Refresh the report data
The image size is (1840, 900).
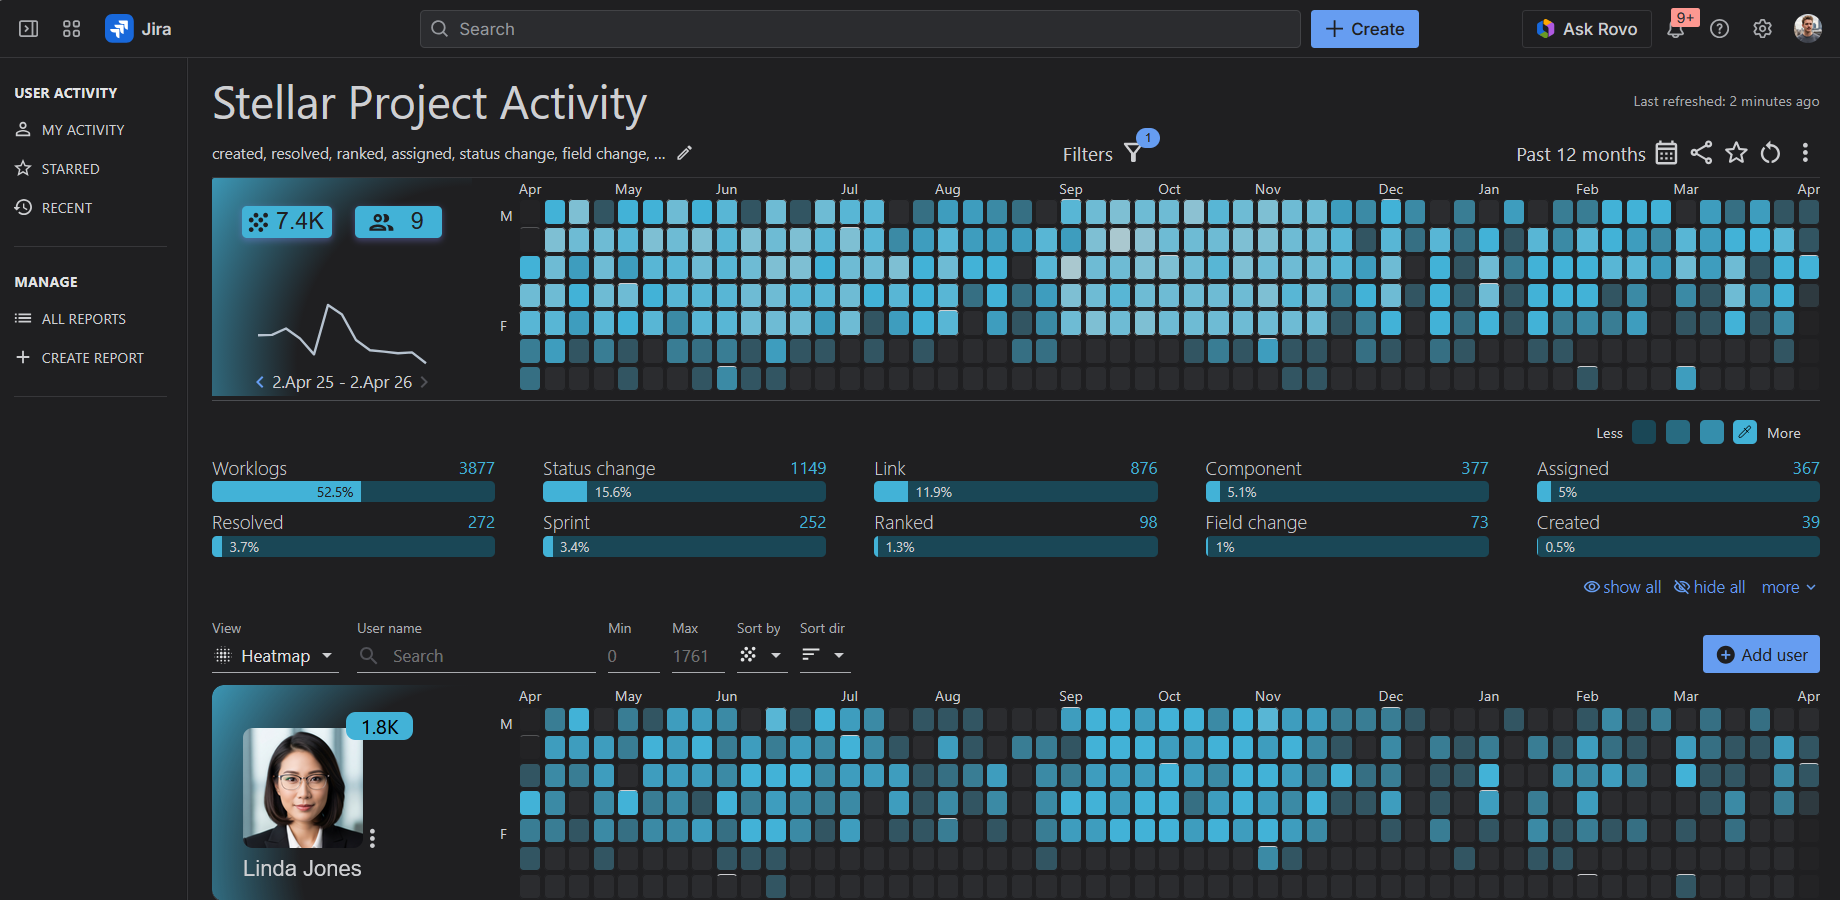coord(1770,153)
